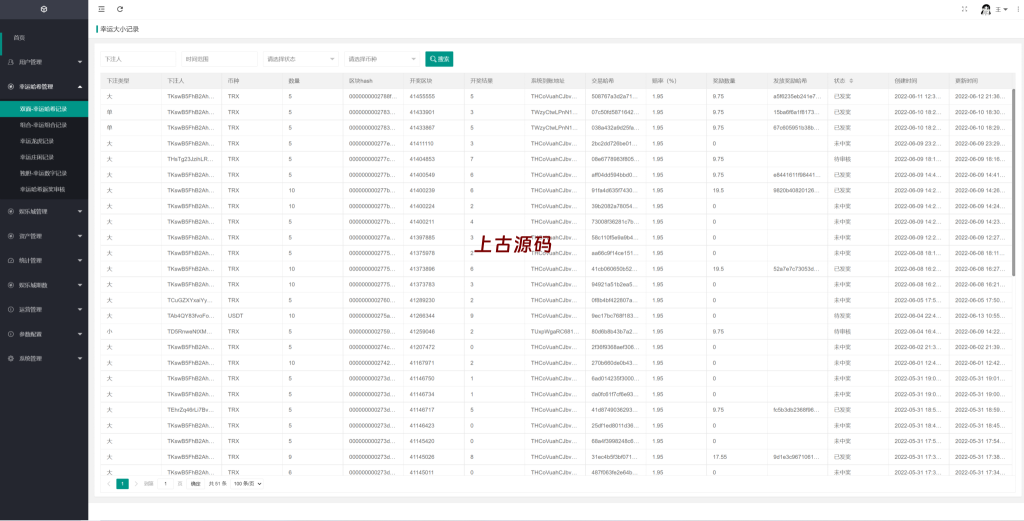Click the icon beside 幸运哈希管理
The width and height of the screenshot is (1024, 521).
[x=11, y=86]
